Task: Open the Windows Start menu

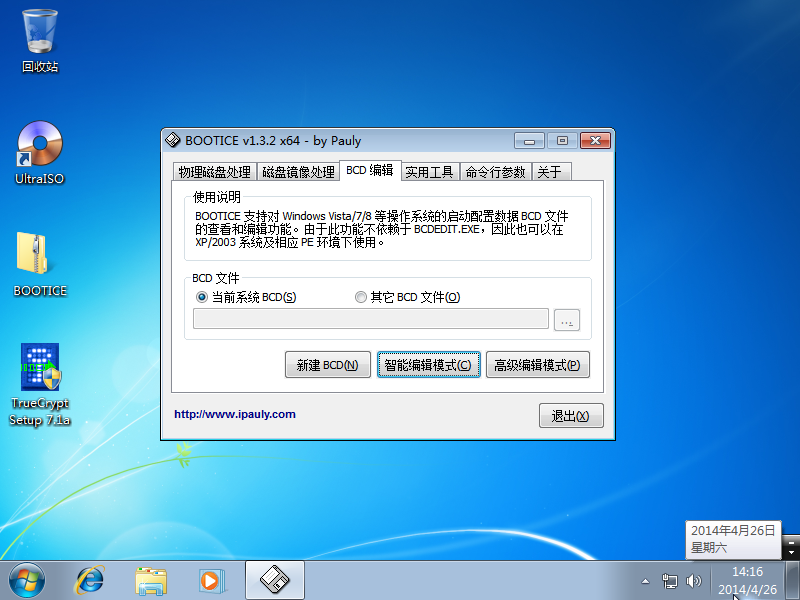Action: pyautogui.click(x=27, y=581)
